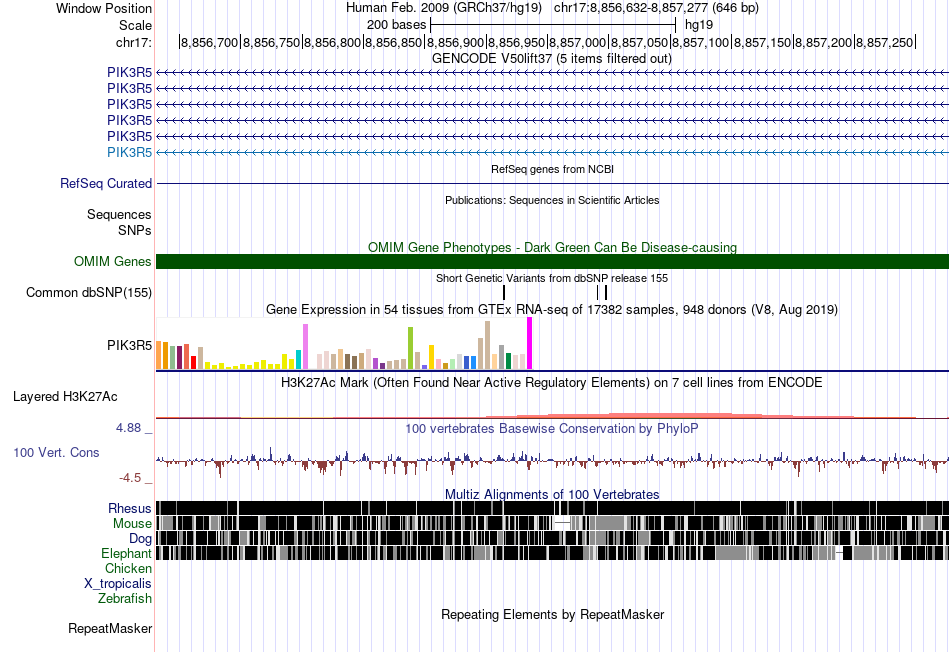Click the Chicken alignment row label
Screen dimensions: 950x652
point(128,568)
